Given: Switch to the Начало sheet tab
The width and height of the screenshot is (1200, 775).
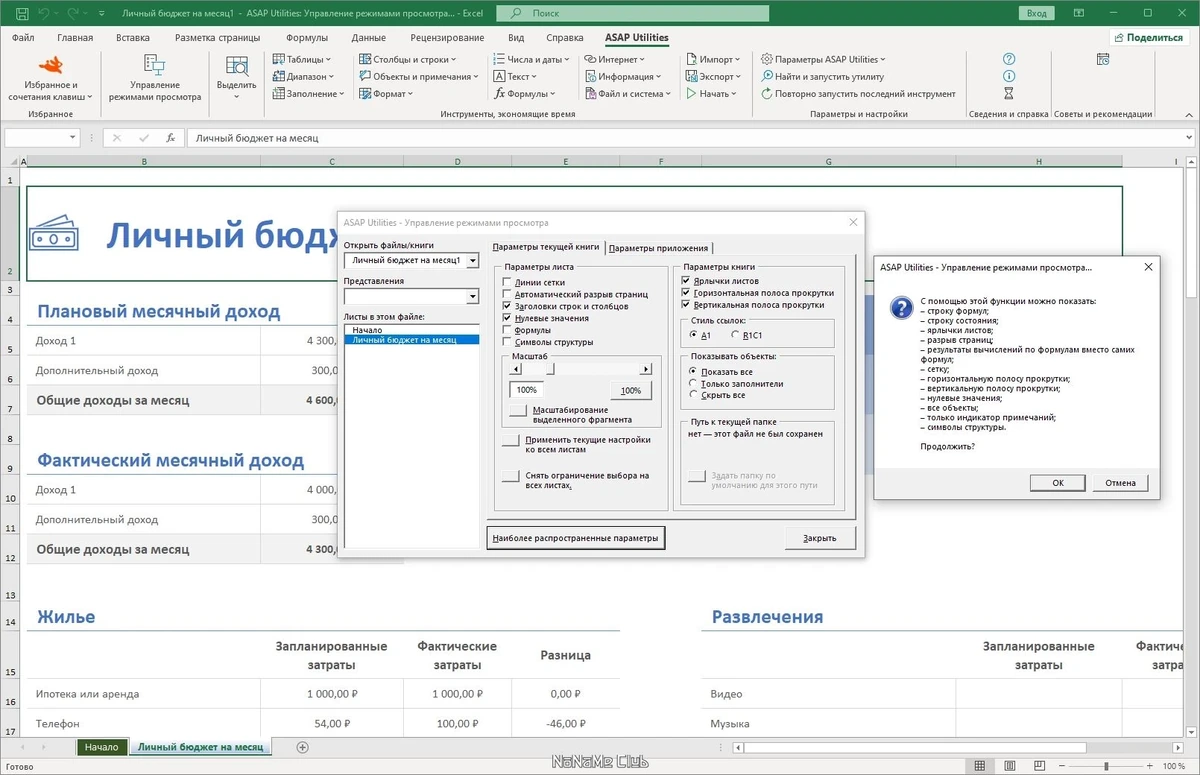Looking at the screenshot, I should 102,747.
